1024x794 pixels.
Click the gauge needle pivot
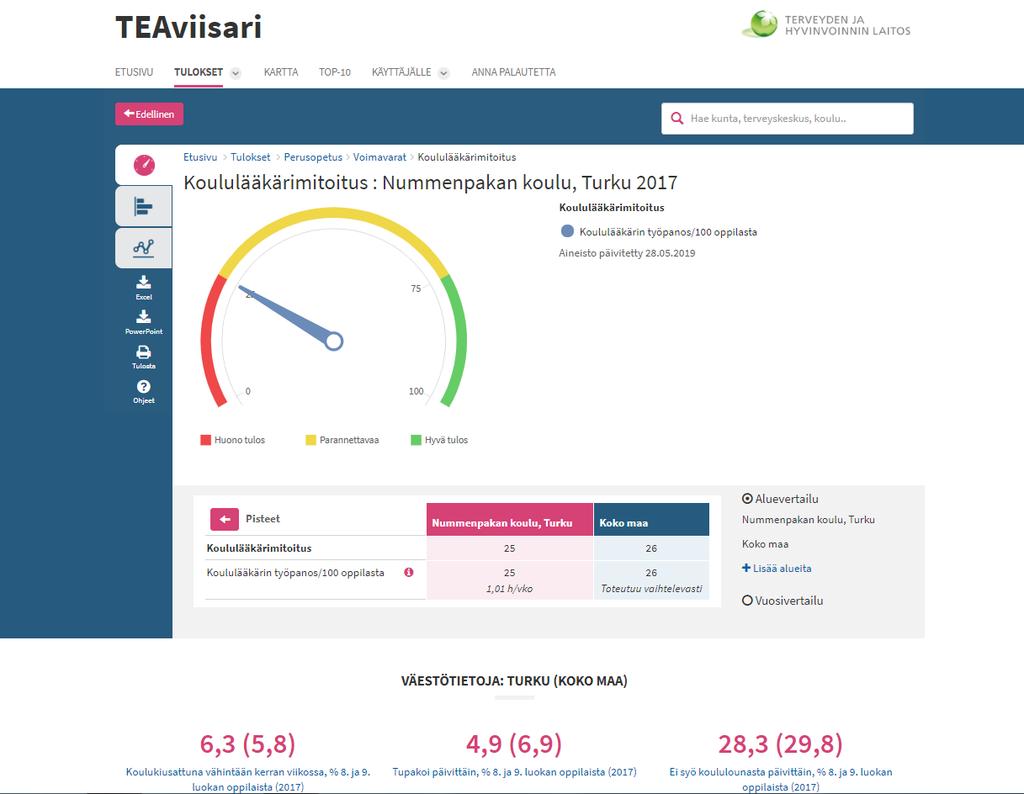coord(334,341)
